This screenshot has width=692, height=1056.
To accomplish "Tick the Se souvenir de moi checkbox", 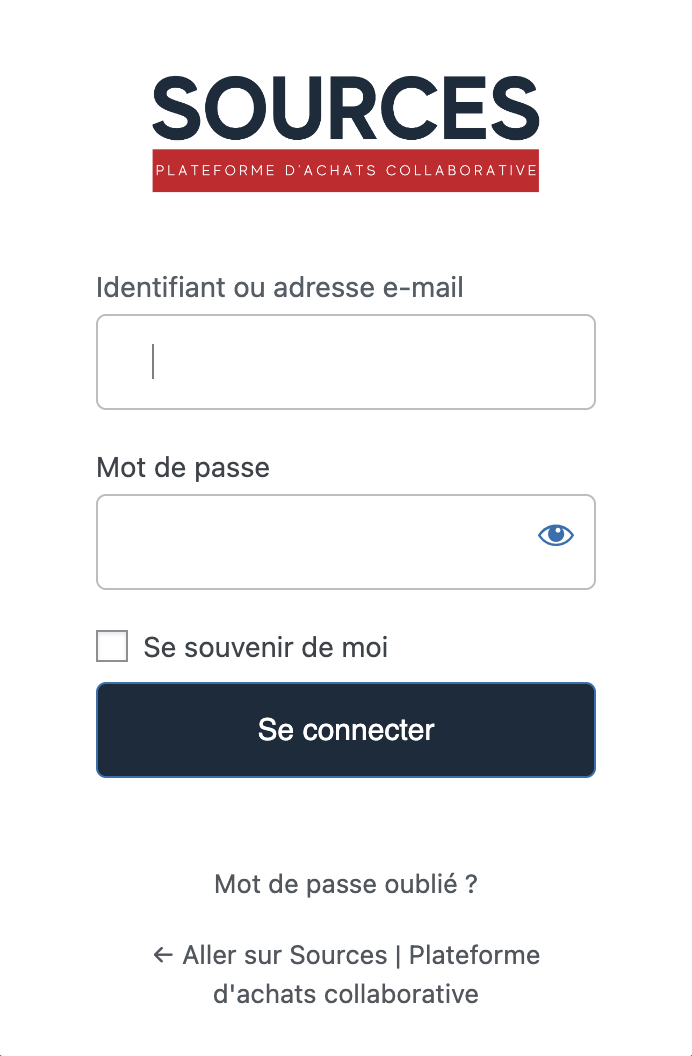I will [x=112, y=647].
